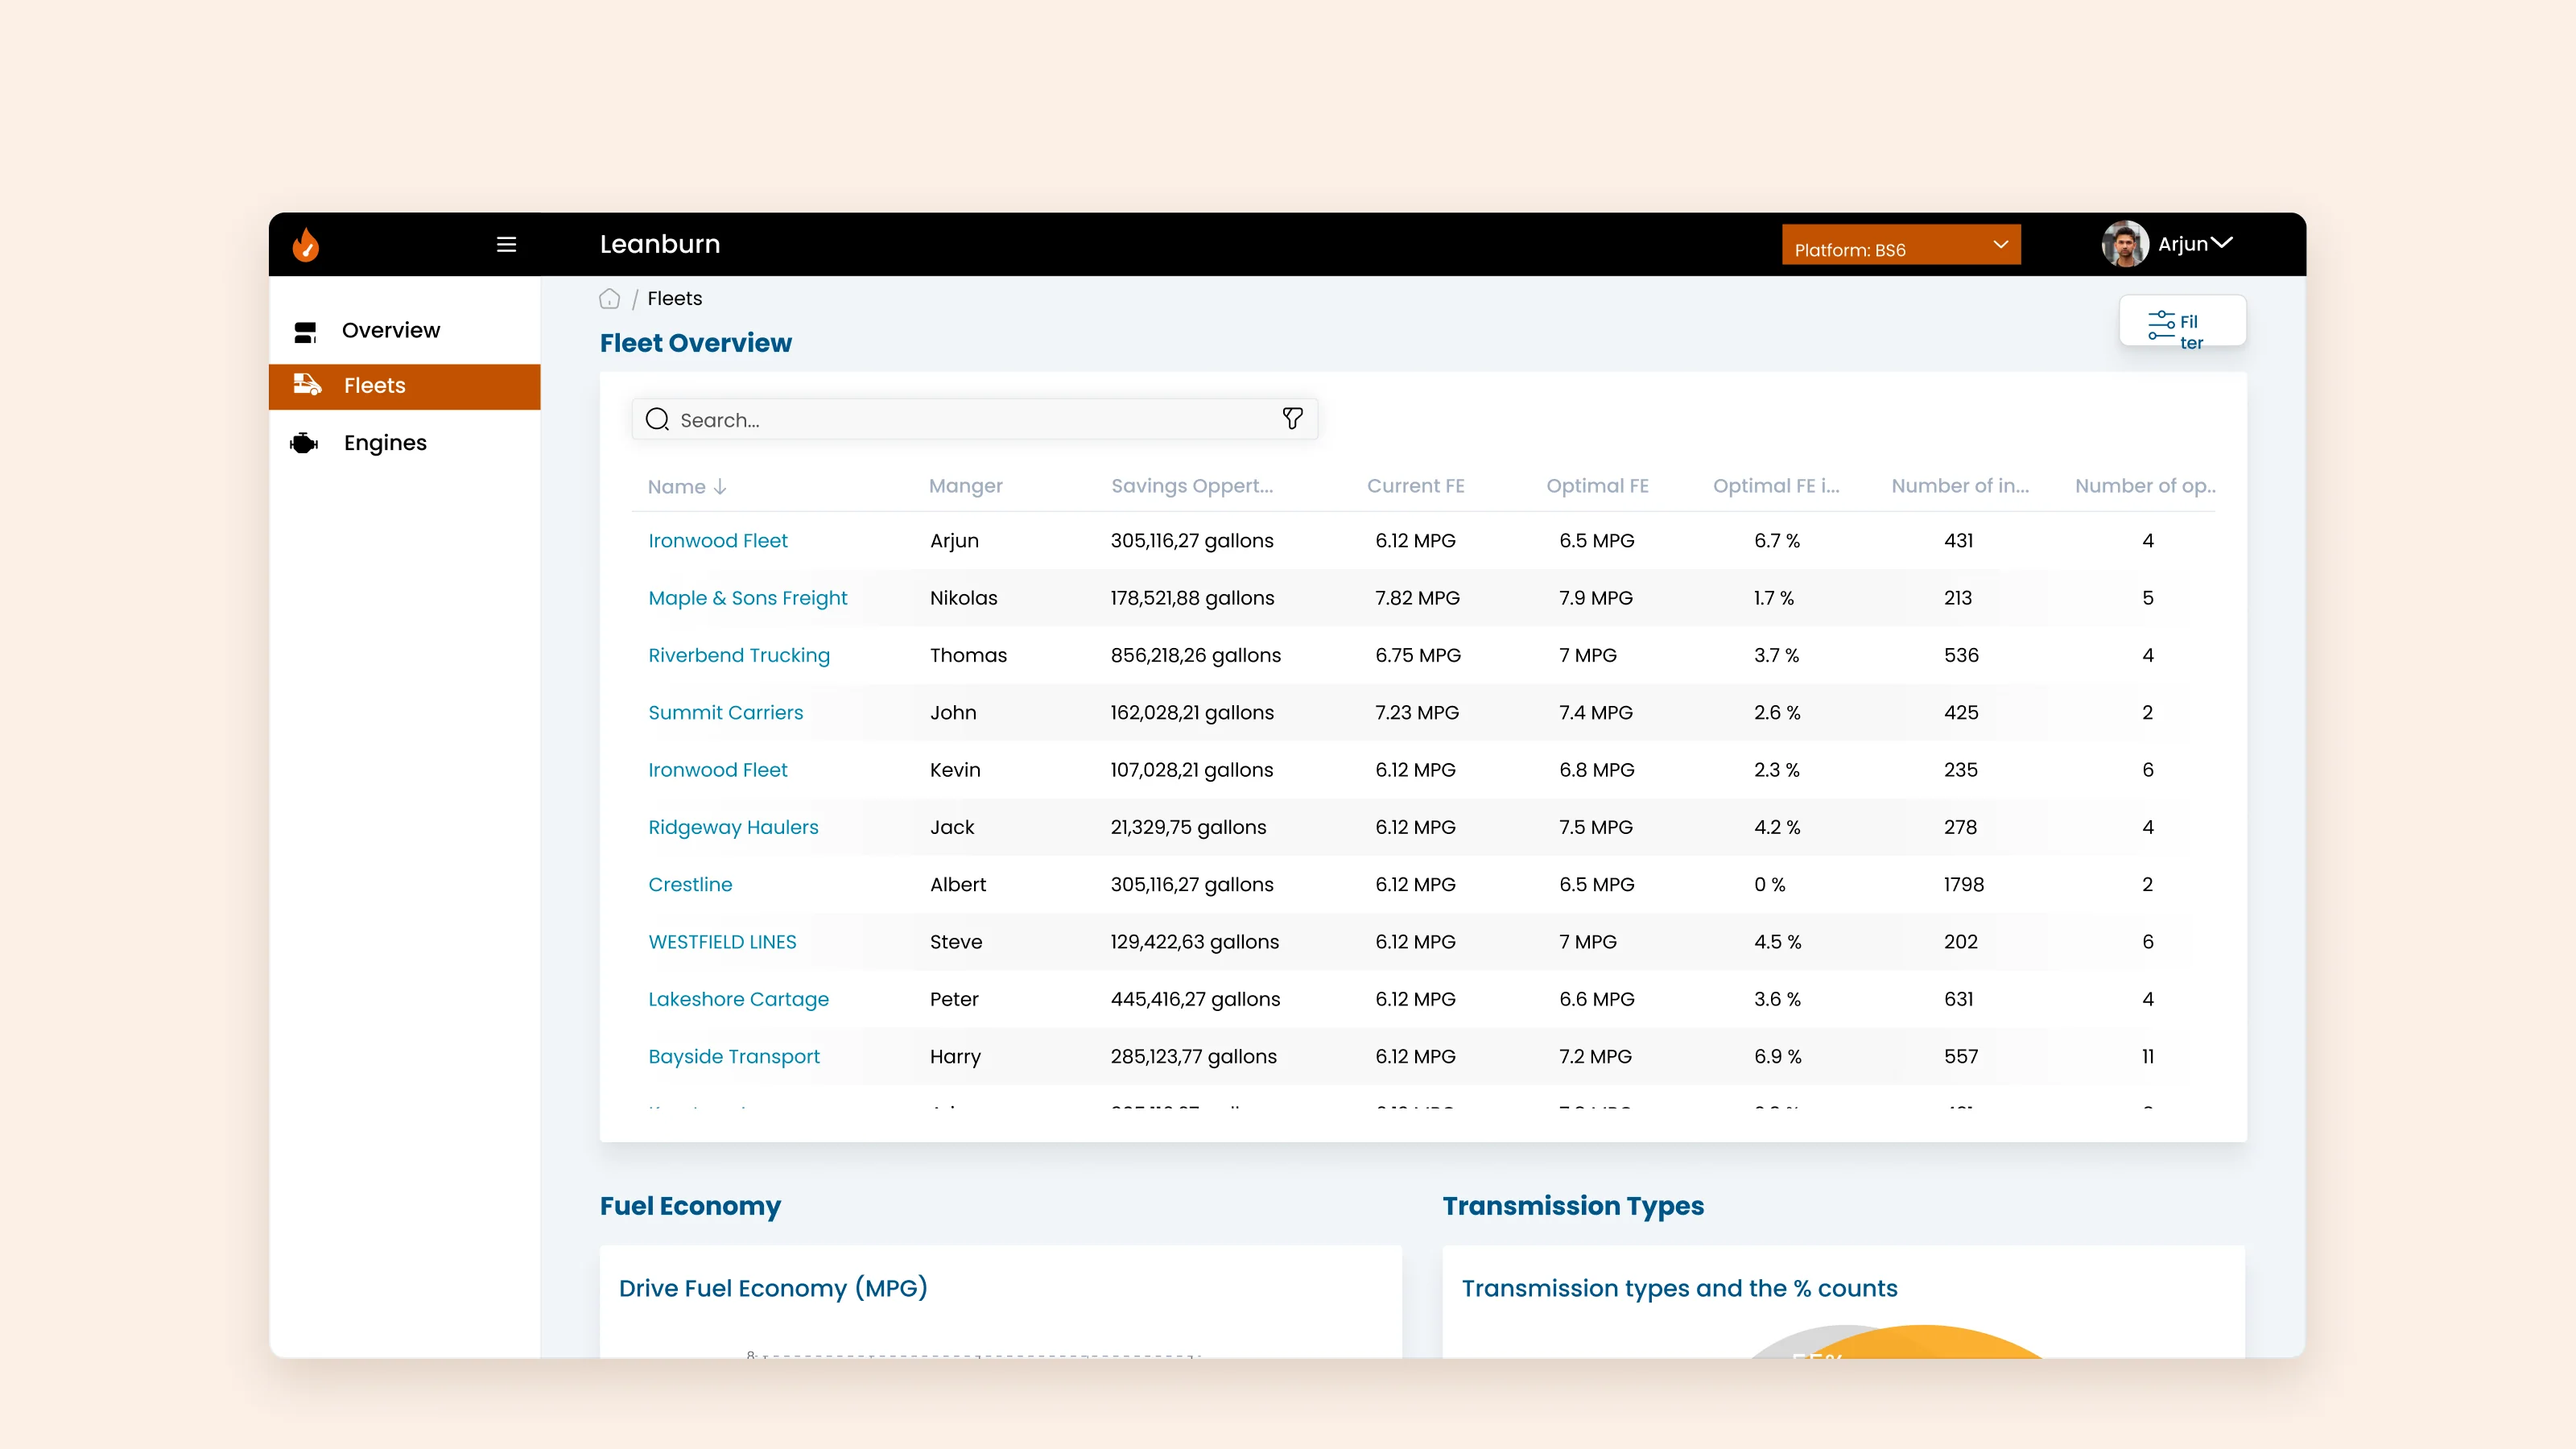Open the Riverbend Trucking link

pos(738,655)
